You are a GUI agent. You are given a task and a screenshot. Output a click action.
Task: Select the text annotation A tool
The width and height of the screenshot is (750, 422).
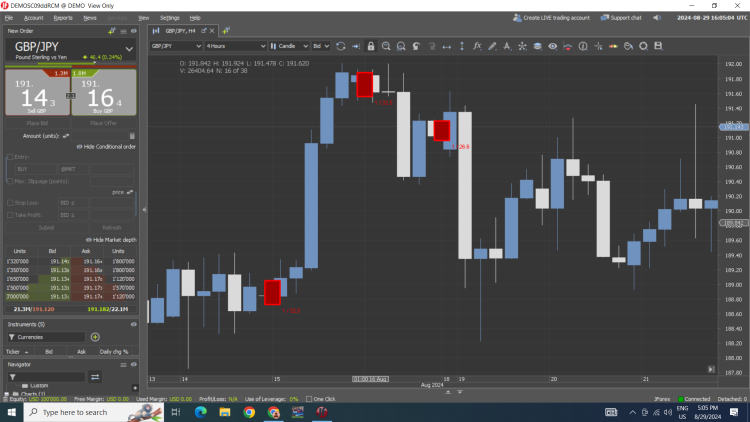pyautogui.click(x=507, y=46)
